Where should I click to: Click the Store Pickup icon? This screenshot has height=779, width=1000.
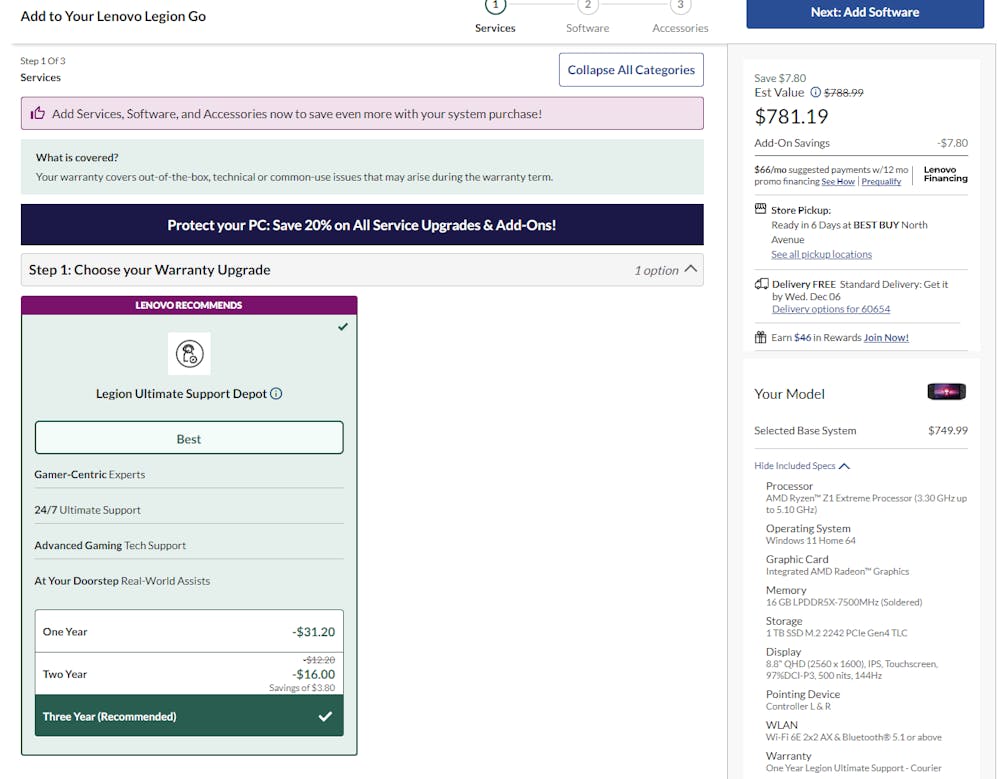click(x=760, y=209)
